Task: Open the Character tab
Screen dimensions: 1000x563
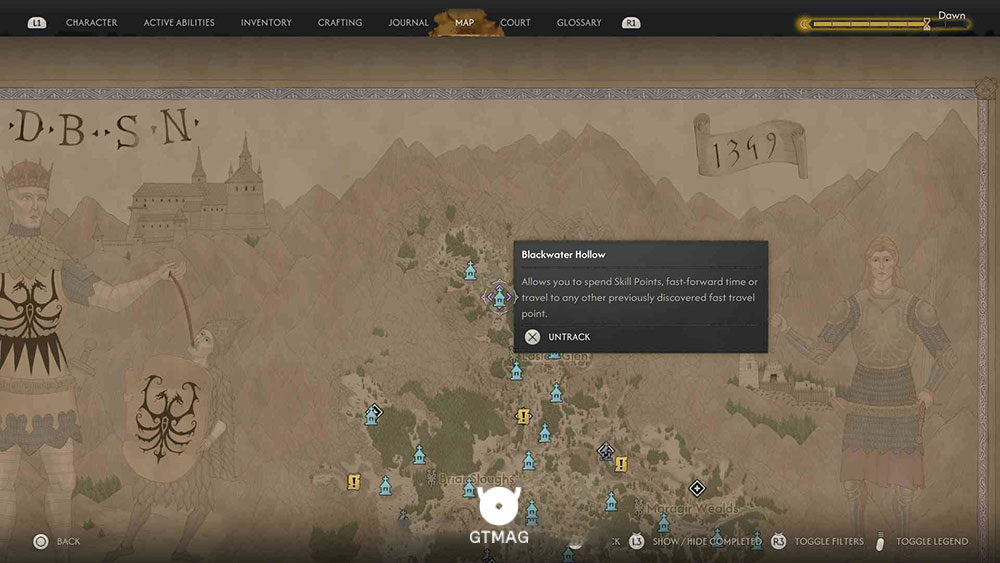Action: [x=91, y=22]
